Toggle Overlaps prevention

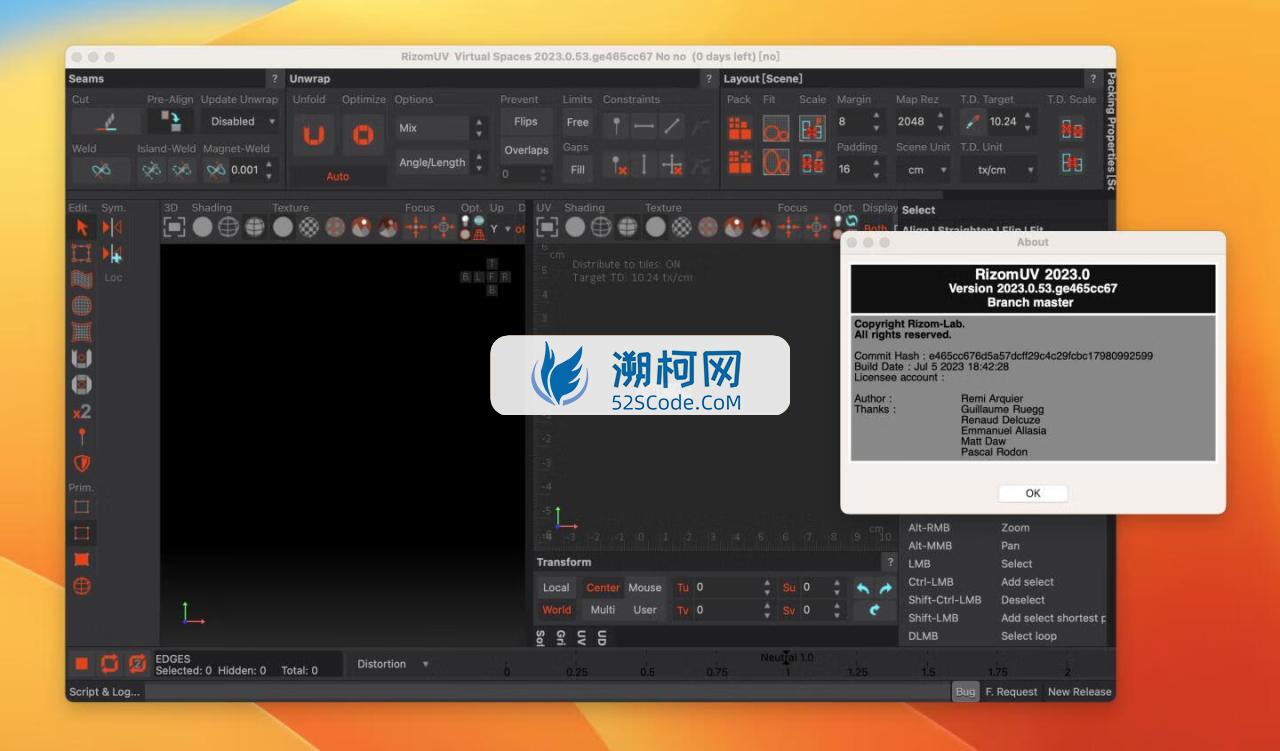[x=526, y=150]
